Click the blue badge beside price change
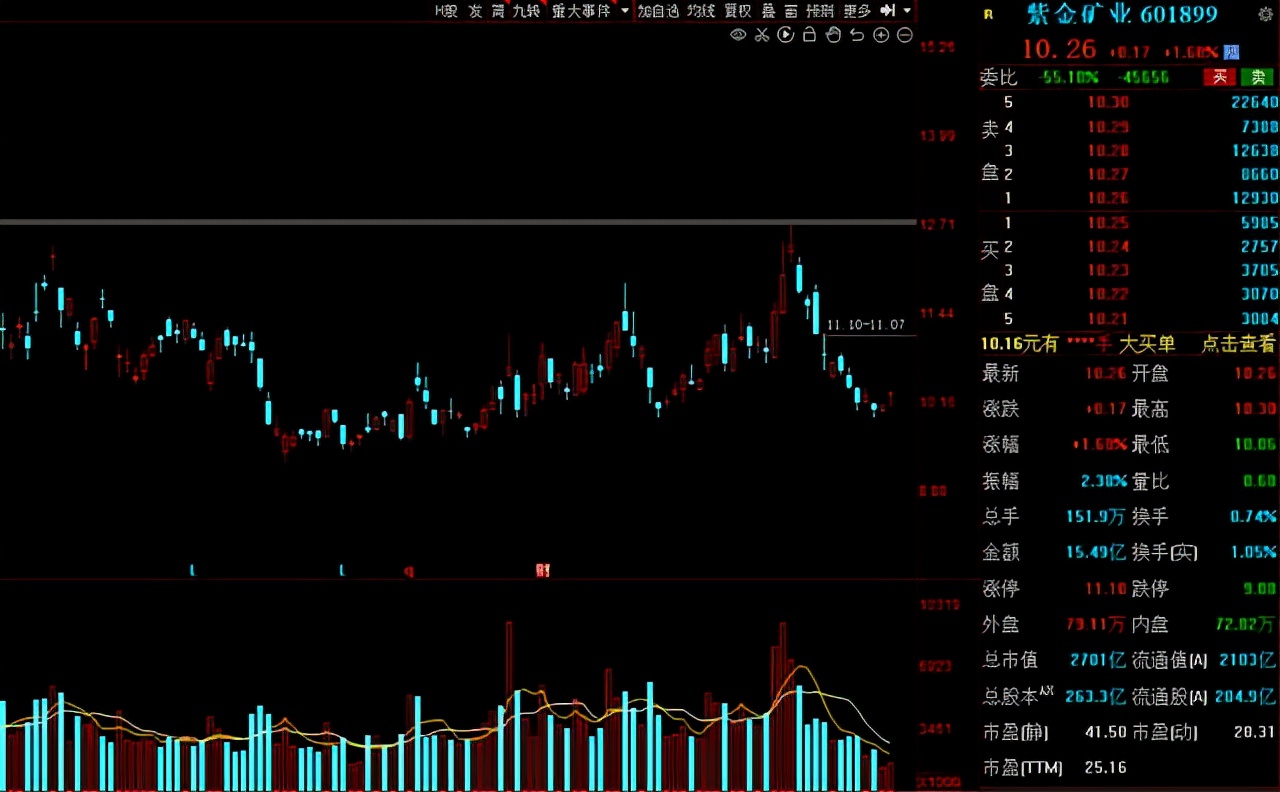 tap(1231, 52)
